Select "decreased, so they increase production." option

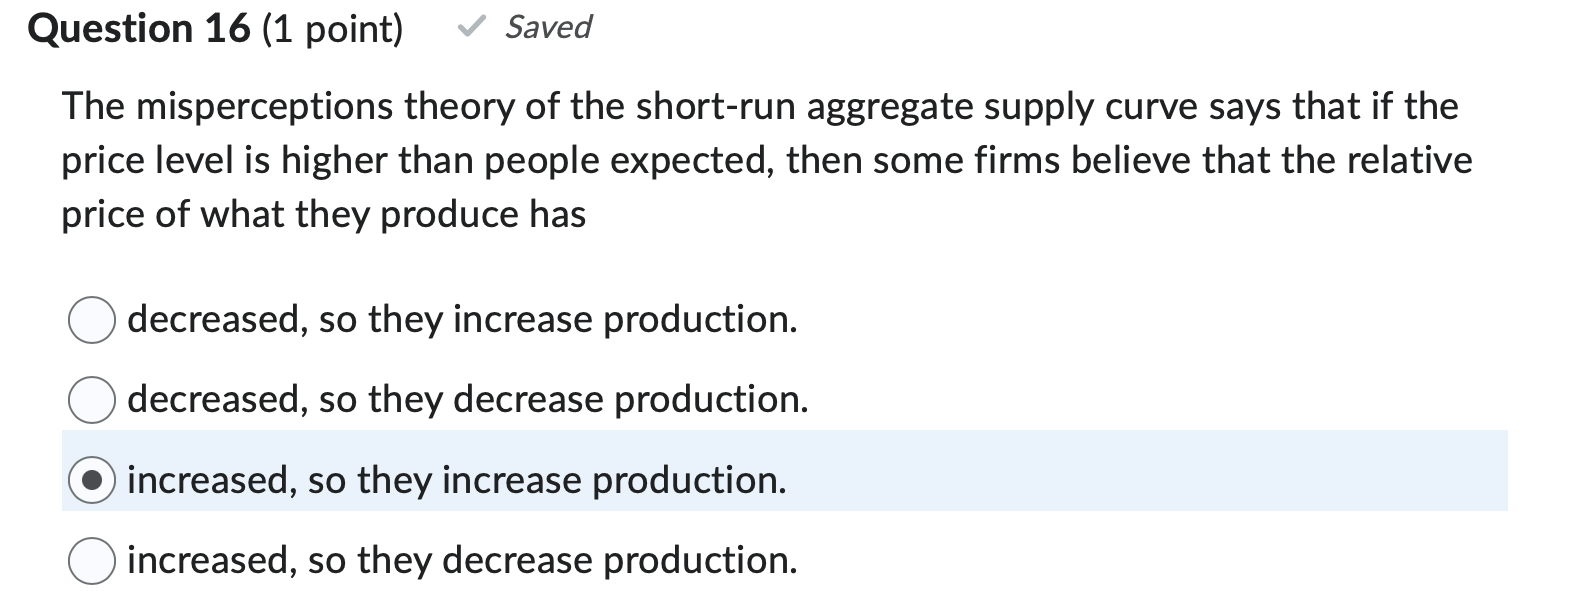tap(91, 320)
